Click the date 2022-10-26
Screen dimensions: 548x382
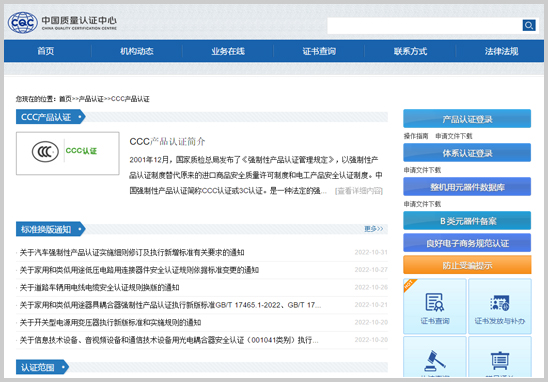(x=371, y=287)
